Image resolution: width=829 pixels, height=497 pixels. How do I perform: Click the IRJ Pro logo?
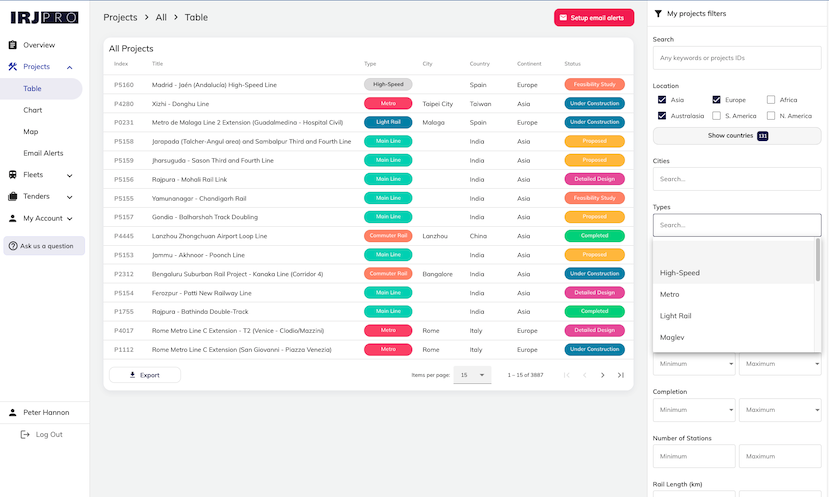point(44,17)
